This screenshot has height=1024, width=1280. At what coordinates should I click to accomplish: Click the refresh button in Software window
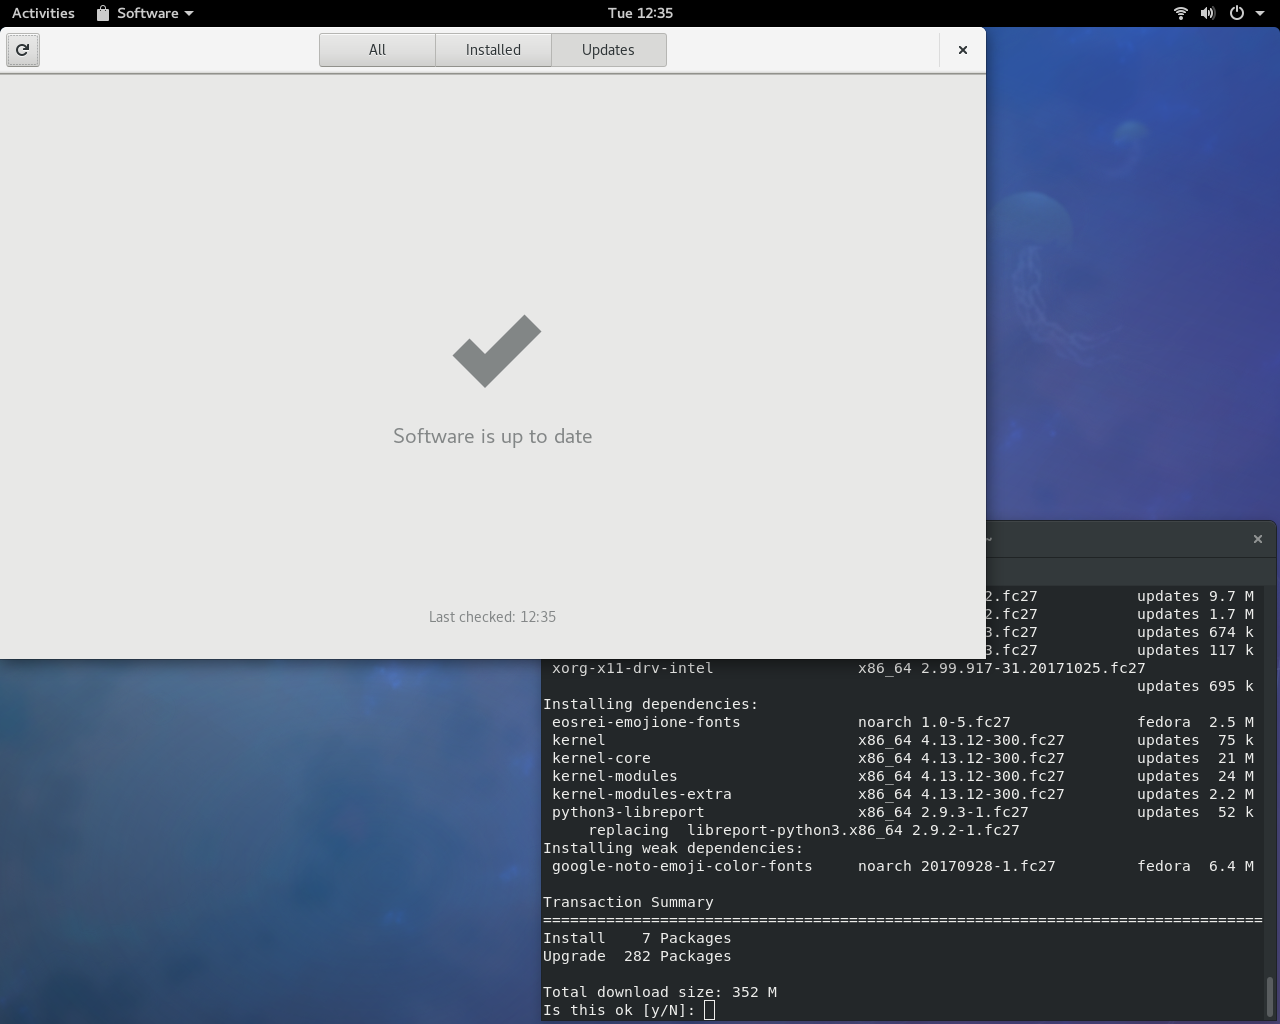(23, 50)
